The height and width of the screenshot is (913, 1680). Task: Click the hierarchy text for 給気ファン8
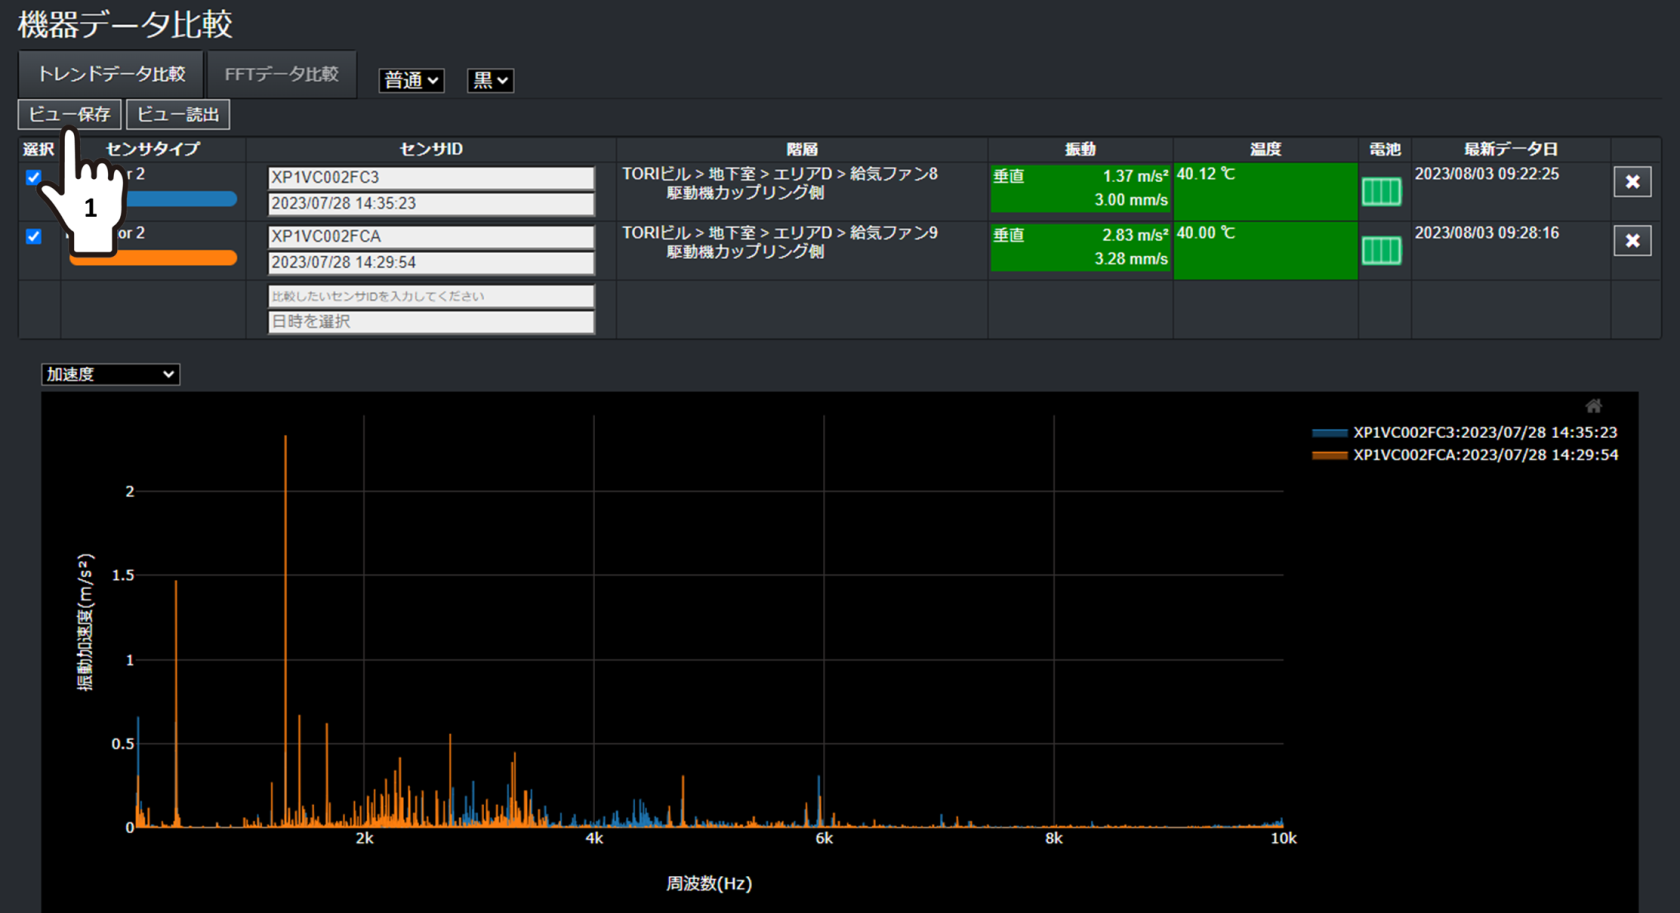(x=780, y=183)
